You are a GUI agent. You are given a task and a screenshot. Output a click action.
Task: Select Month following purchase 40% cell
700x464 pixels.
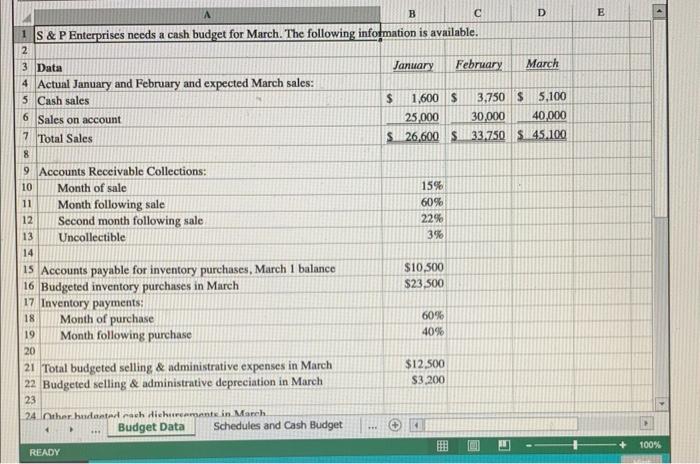click(416, 332)
